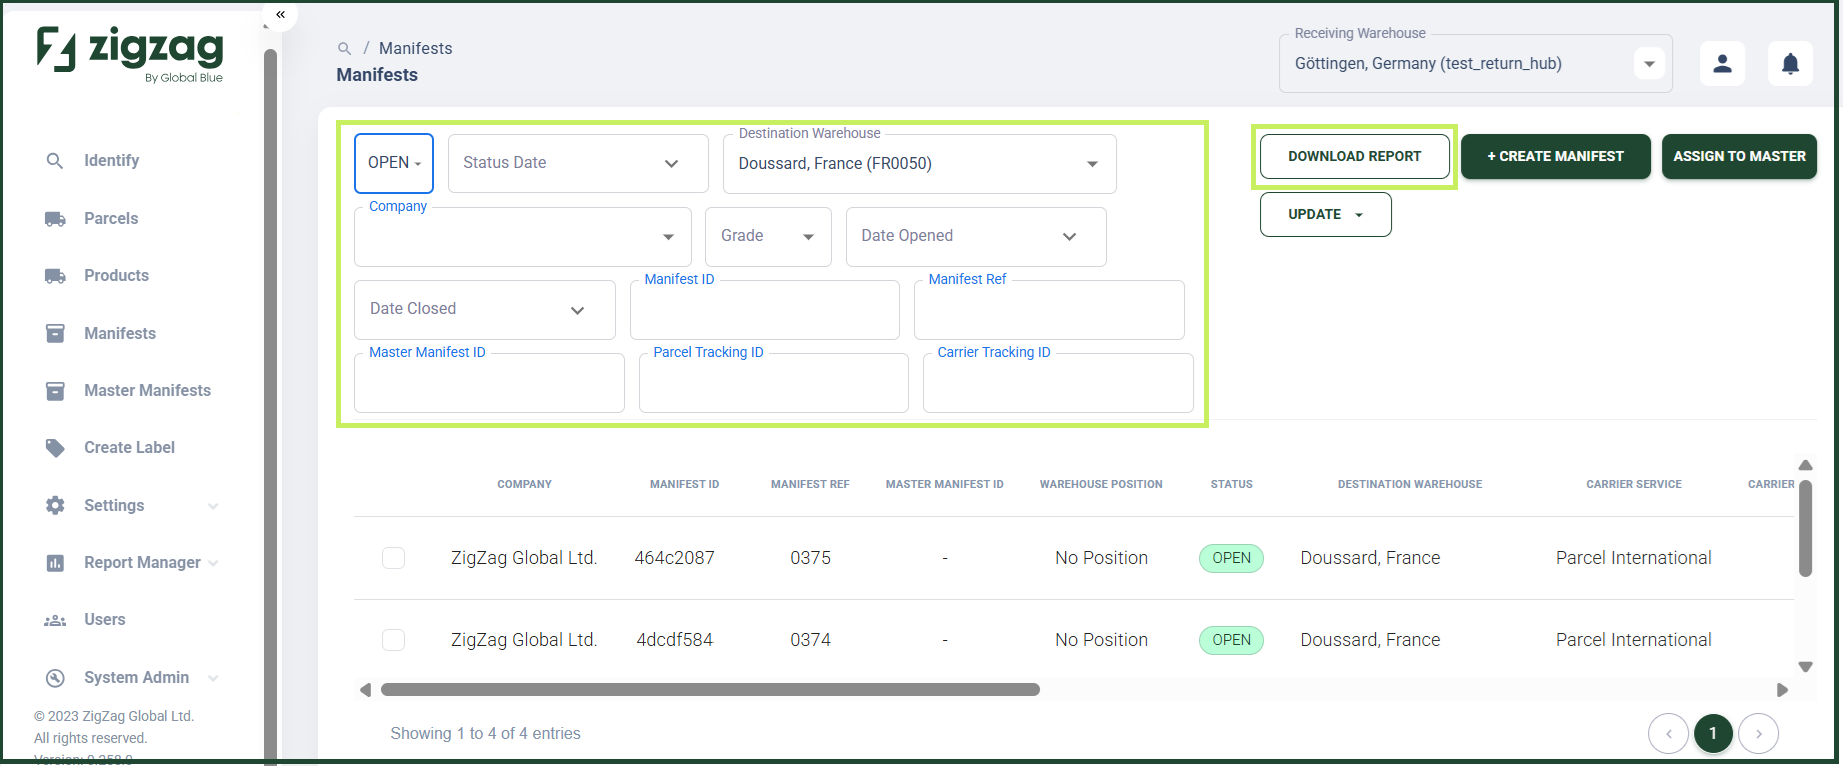Expand Report Manager menu chevron
Viewport: 1843px width, 766px height.
click(213, 563)
